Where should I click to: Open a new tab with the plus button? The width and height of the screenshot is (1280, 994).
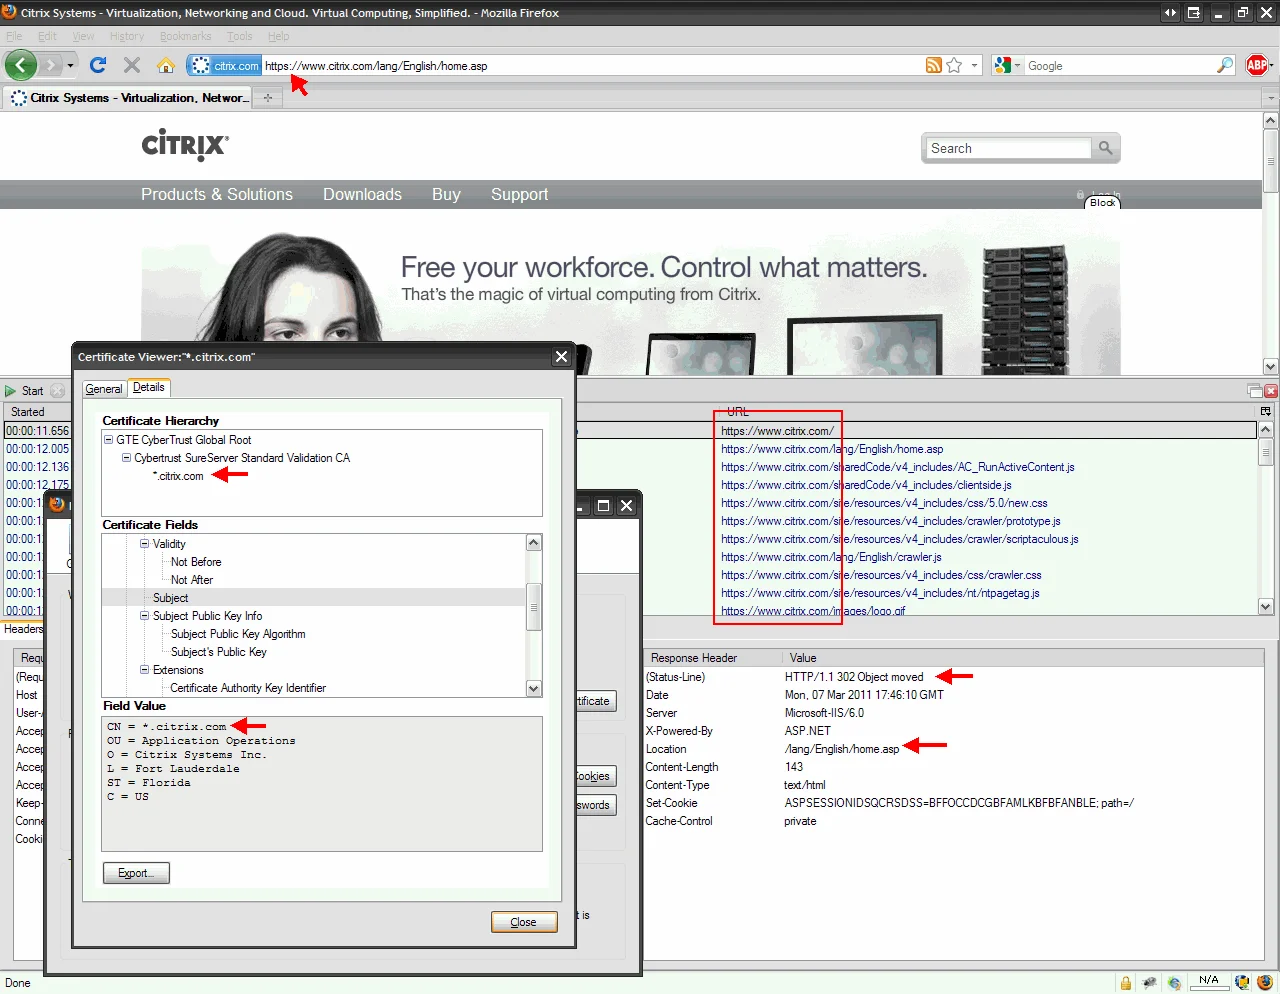tap(267, 98)
